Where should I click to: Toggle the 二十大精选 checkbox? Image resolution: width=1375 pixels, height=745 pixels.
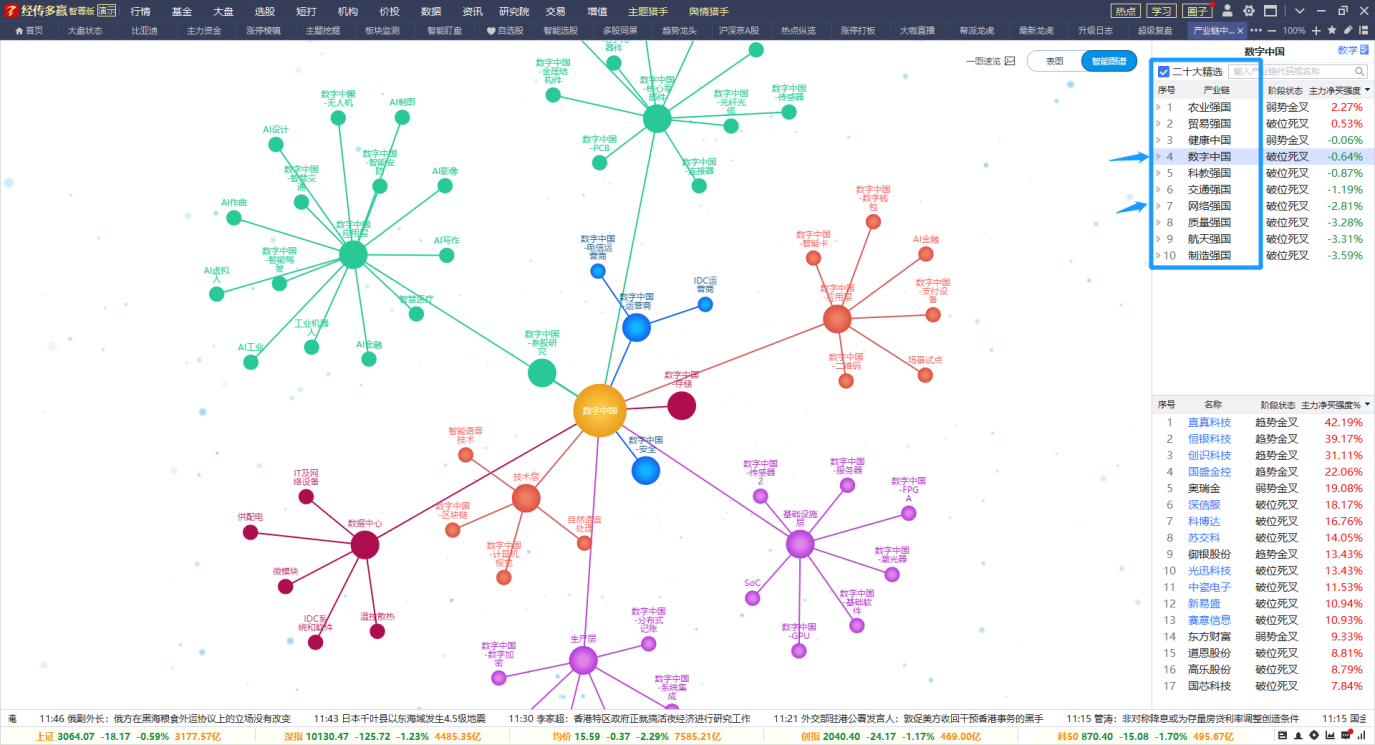1164,72
